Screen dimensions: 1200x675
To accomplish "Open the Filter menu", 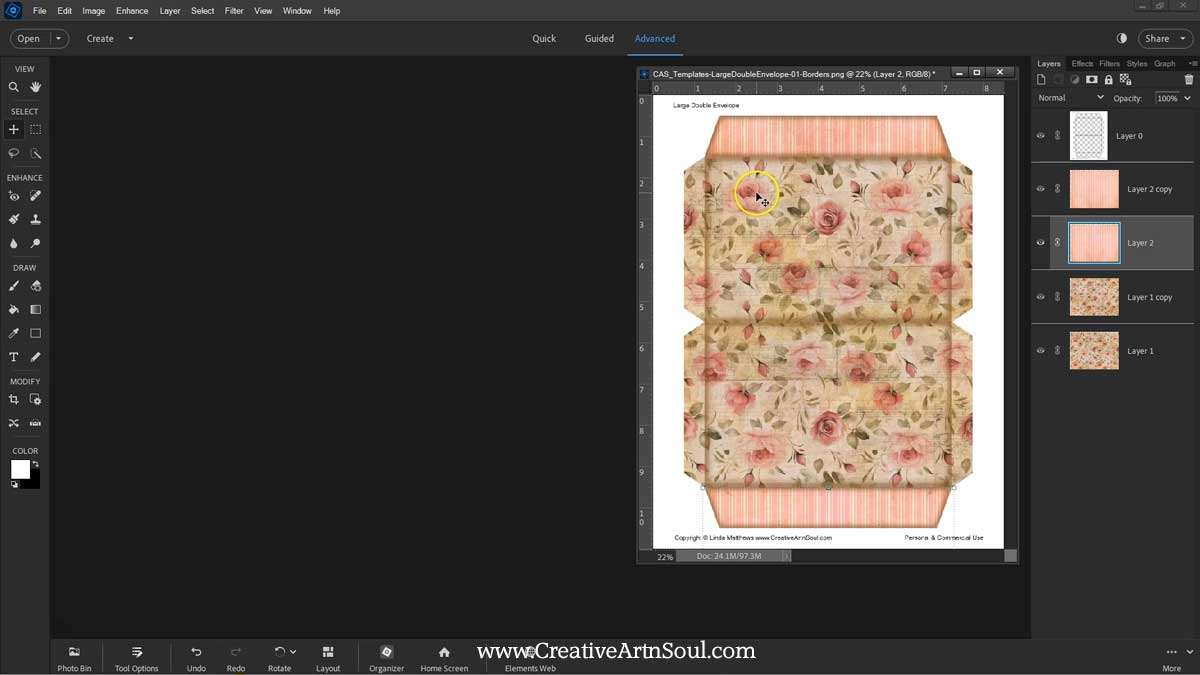I will pyautogui.click(x=234, y=11).
